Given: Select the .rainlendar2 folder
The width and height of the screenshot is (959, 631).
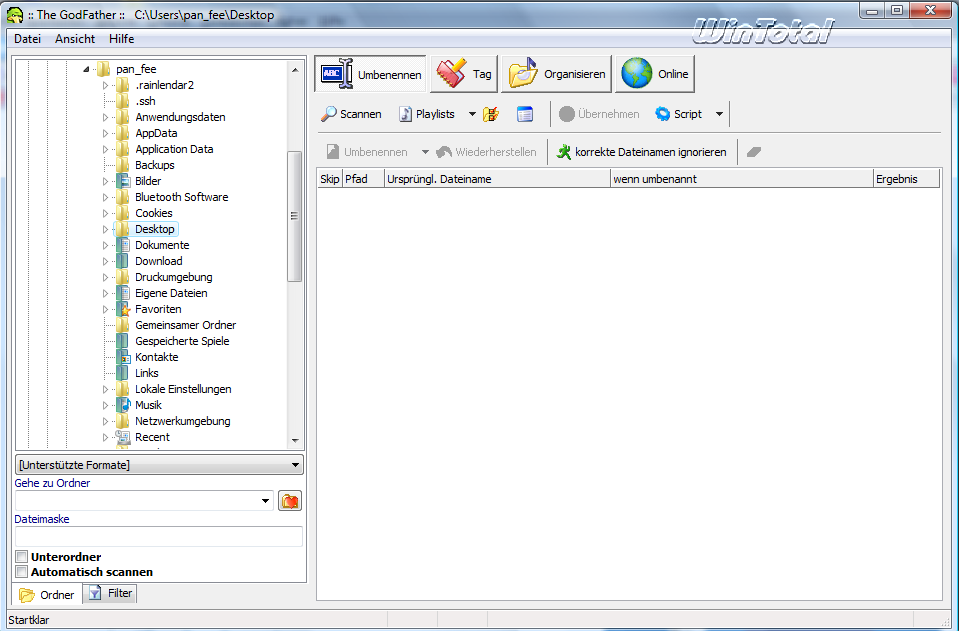Looking at the screenshot, I should [x=165, y=85].
